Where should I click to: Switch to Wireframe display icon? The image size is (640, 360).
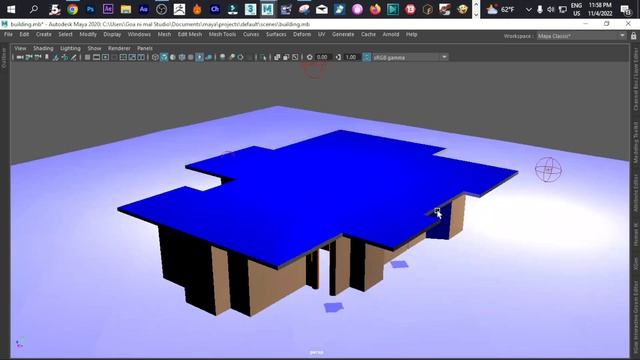pos(155,58)
